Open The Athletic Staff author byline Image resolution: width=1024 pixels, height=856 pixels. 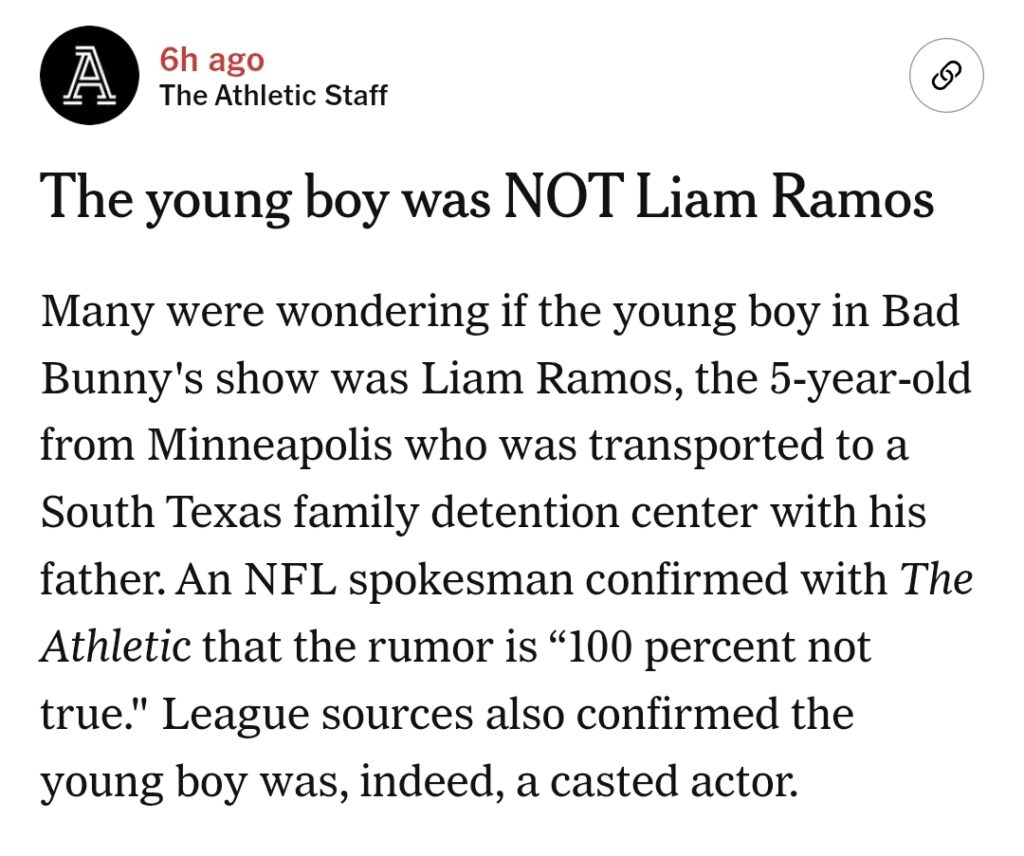tap(273, 96)
